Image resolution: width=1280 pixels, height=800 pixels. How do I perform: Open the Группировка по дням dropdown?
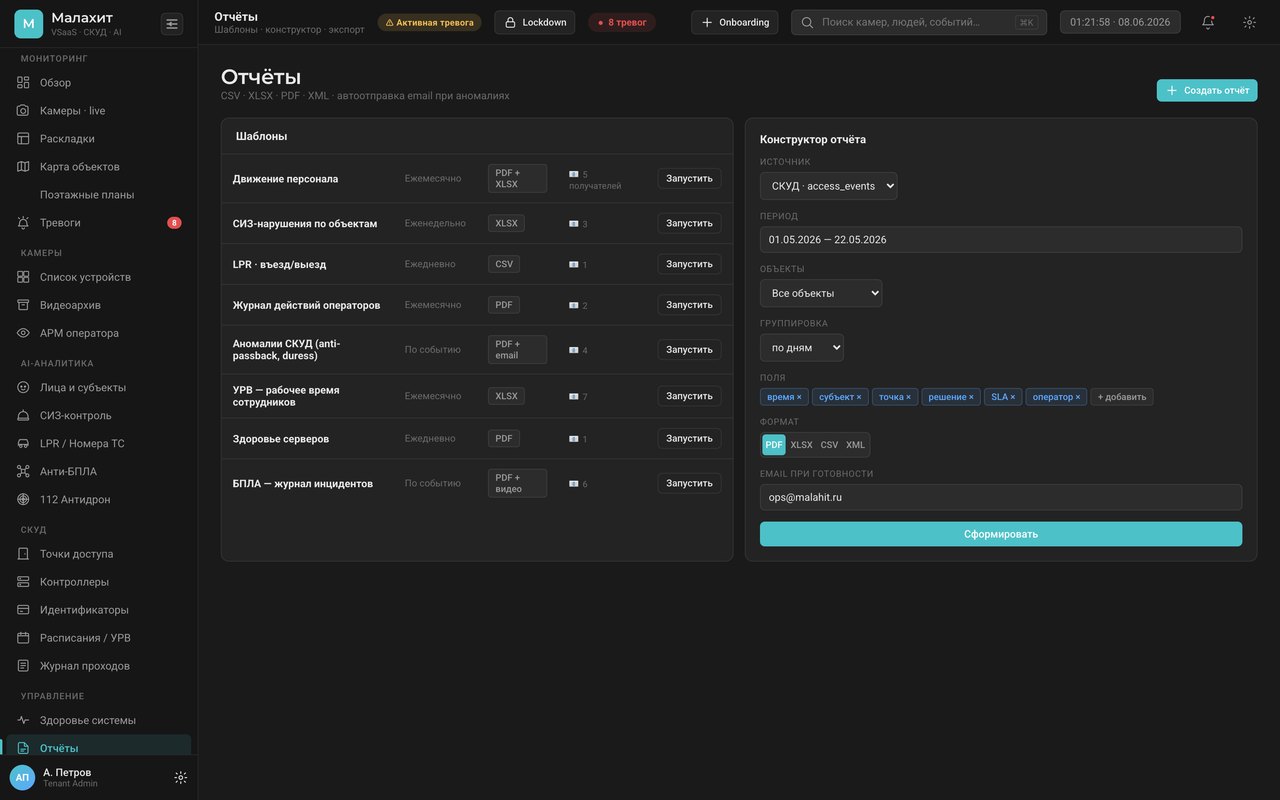coord(802,348)
